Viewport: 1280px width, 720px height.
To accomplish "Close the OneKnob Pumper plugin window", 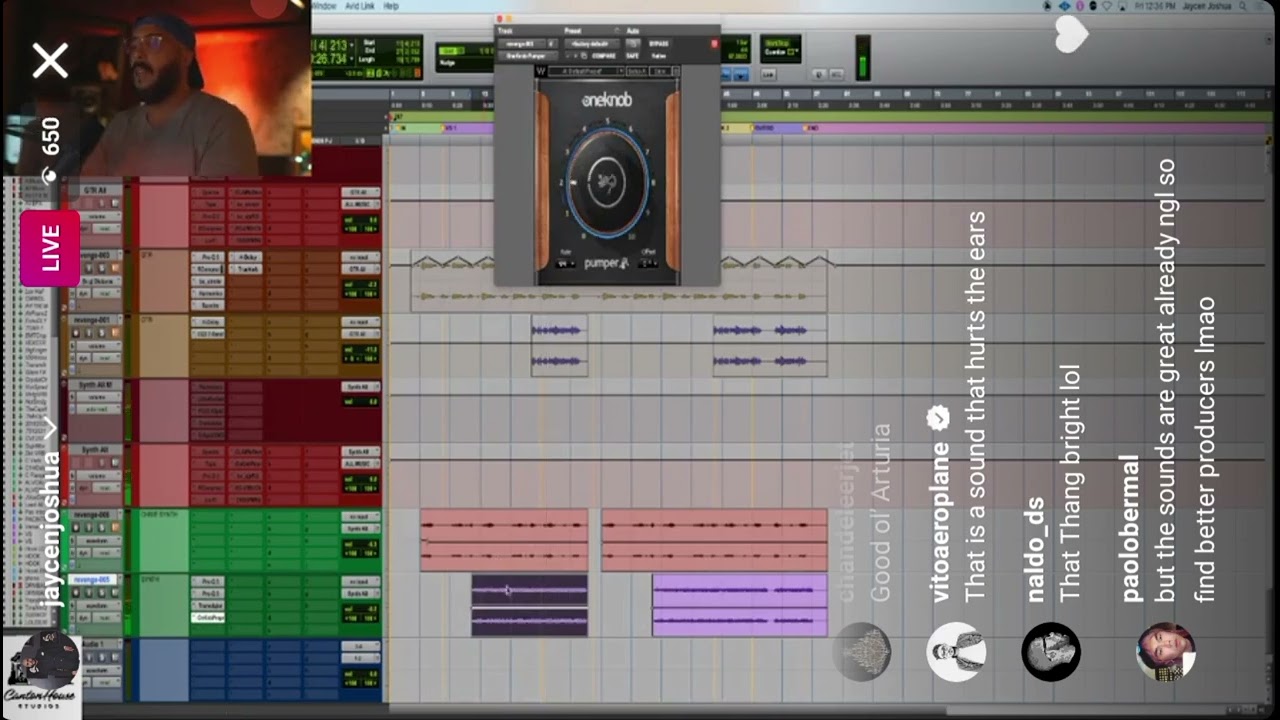I will click(500, 19).
